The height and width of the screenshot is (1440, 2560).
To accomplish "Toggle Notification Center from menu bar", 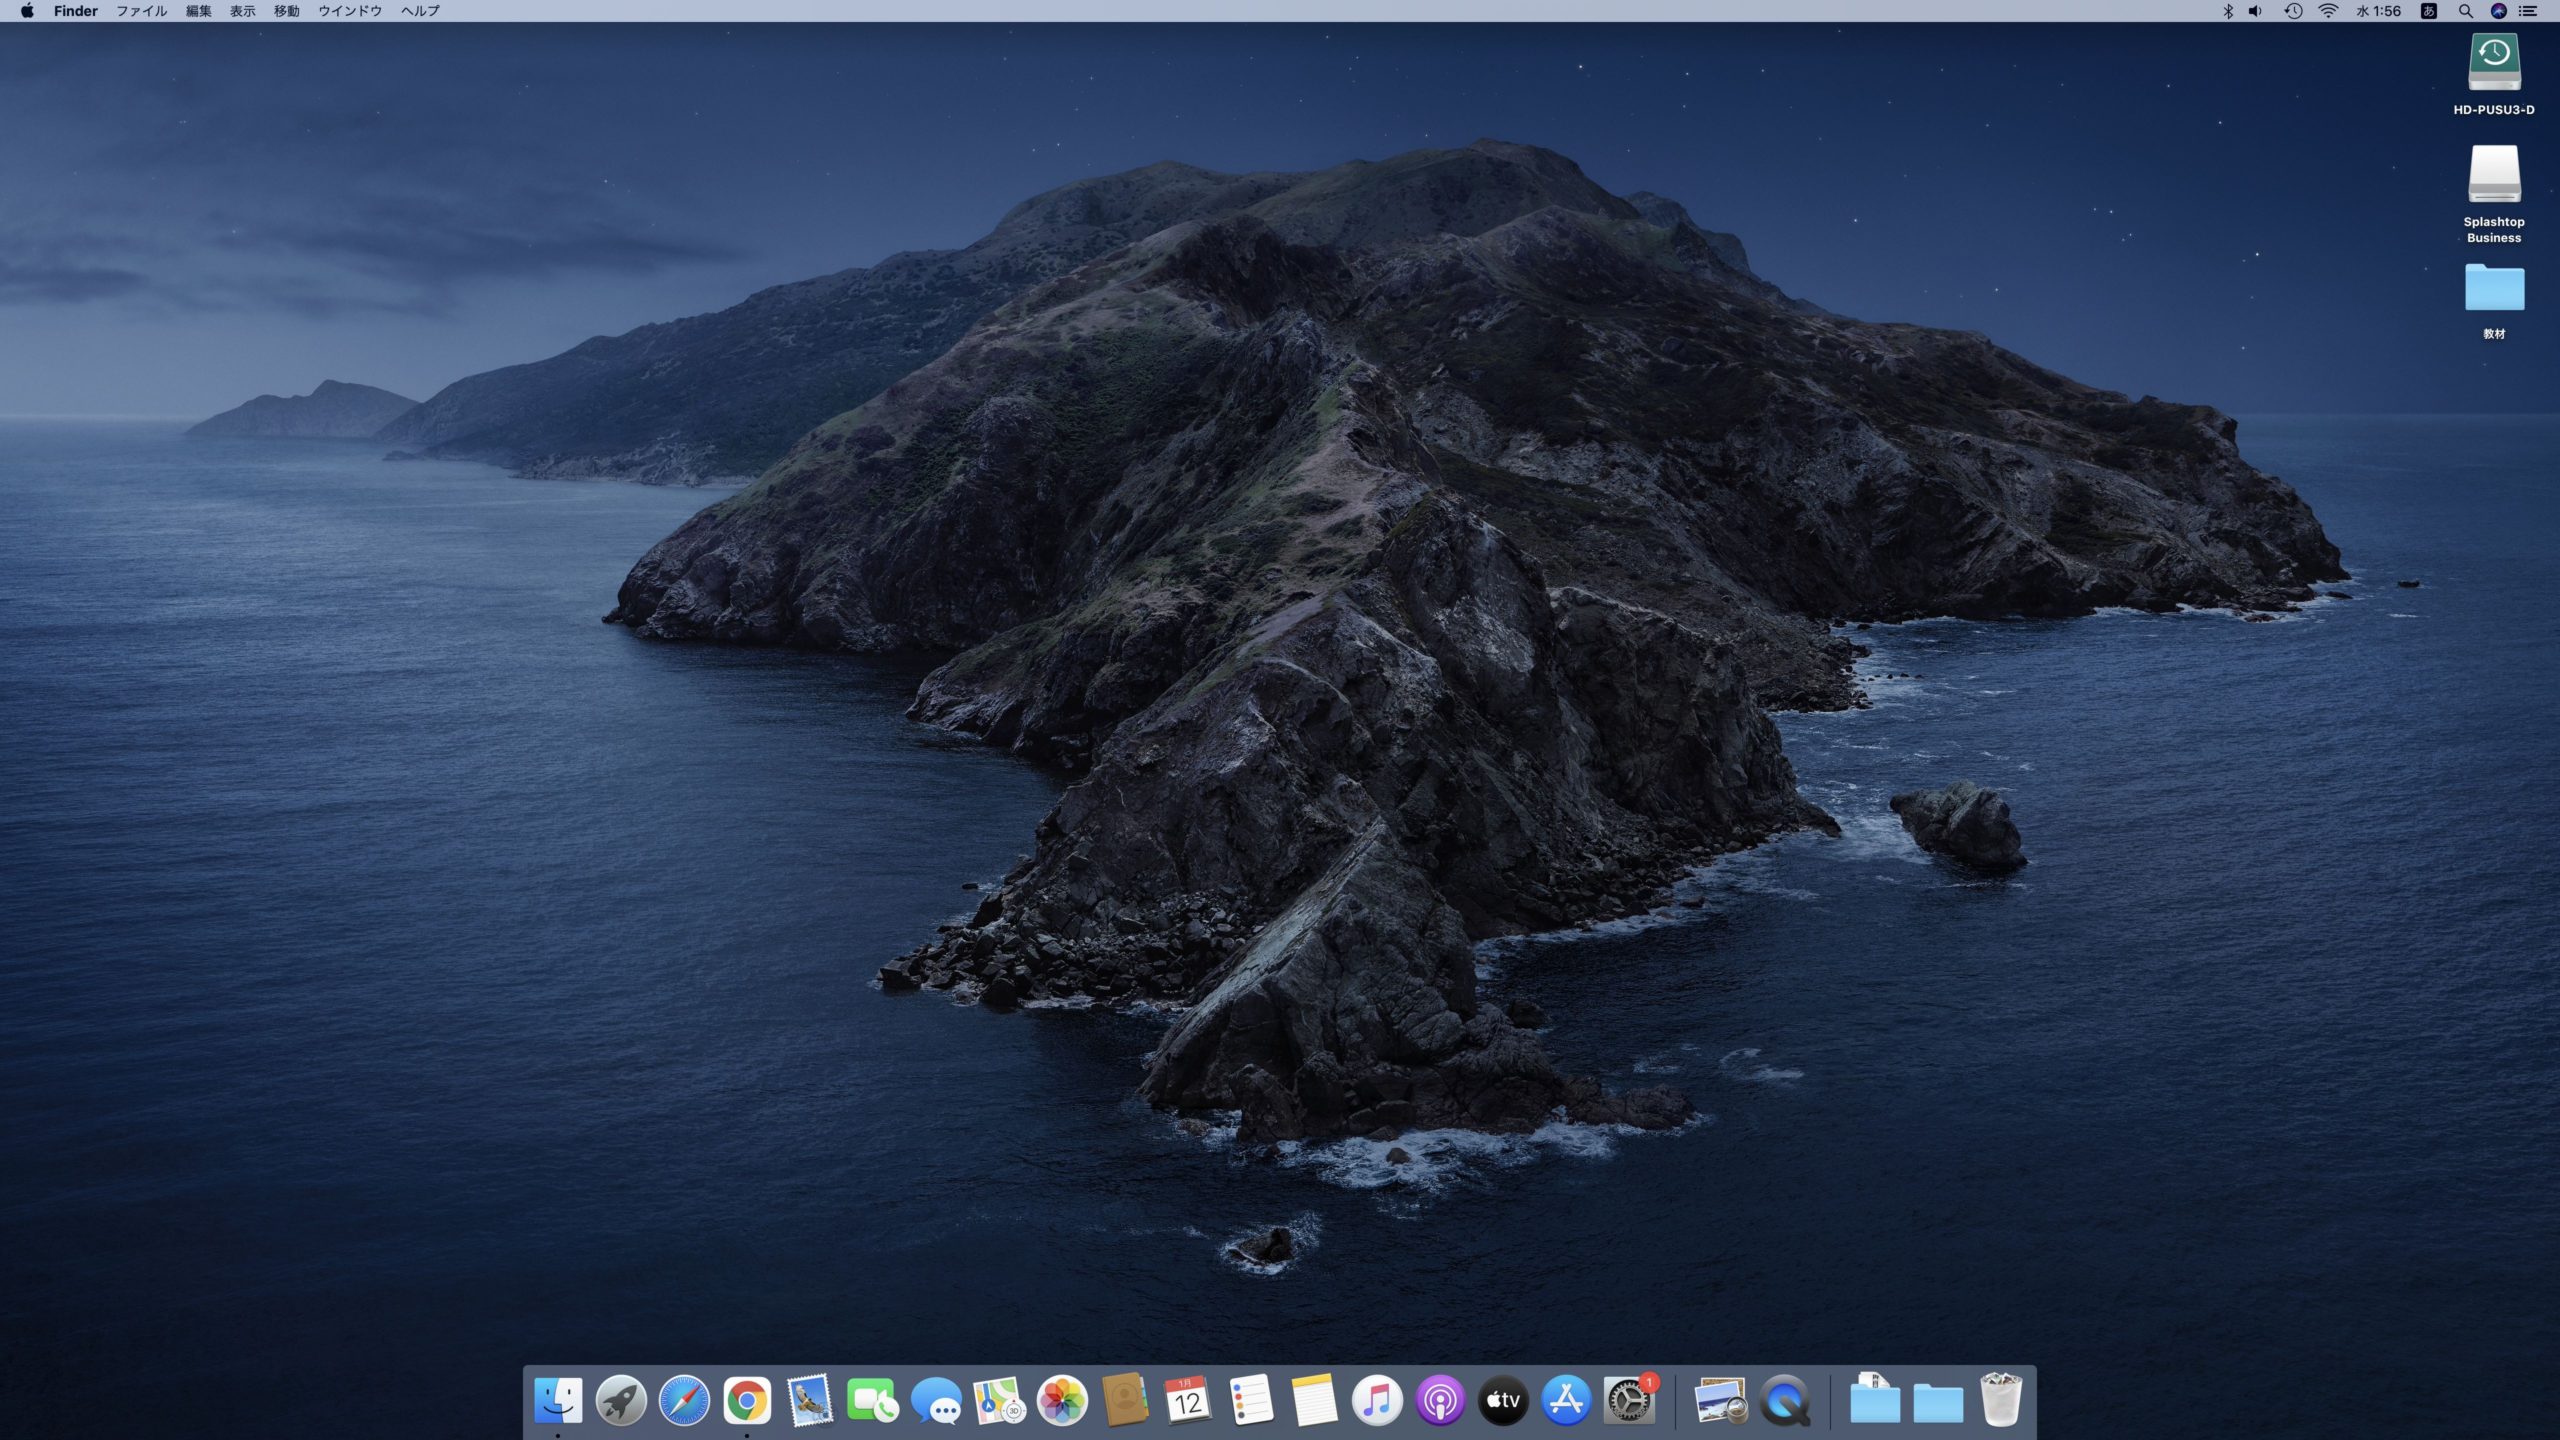I will pos(2528,11).
